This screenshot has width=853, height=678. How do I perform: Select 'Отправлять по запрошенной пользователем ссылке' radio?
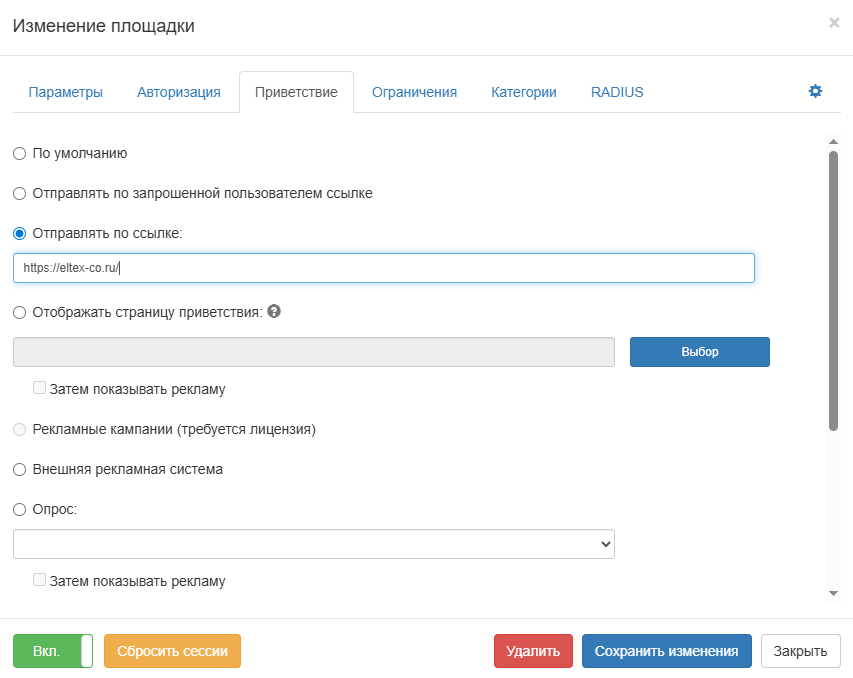tap(20, 193)
